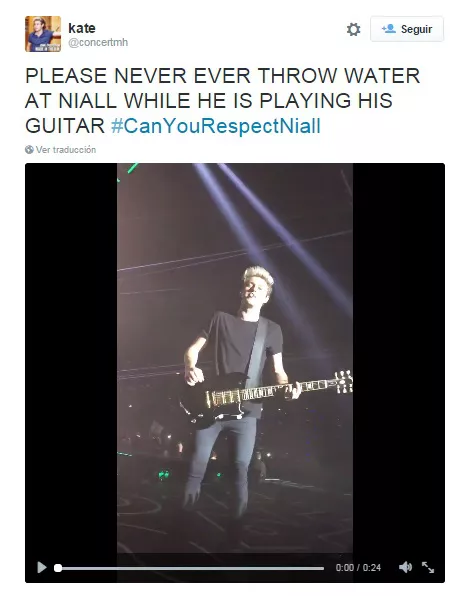Open the Ver traducción translation link
The image size is (470, 596).
pyautogui.click(x=66, y=150)
